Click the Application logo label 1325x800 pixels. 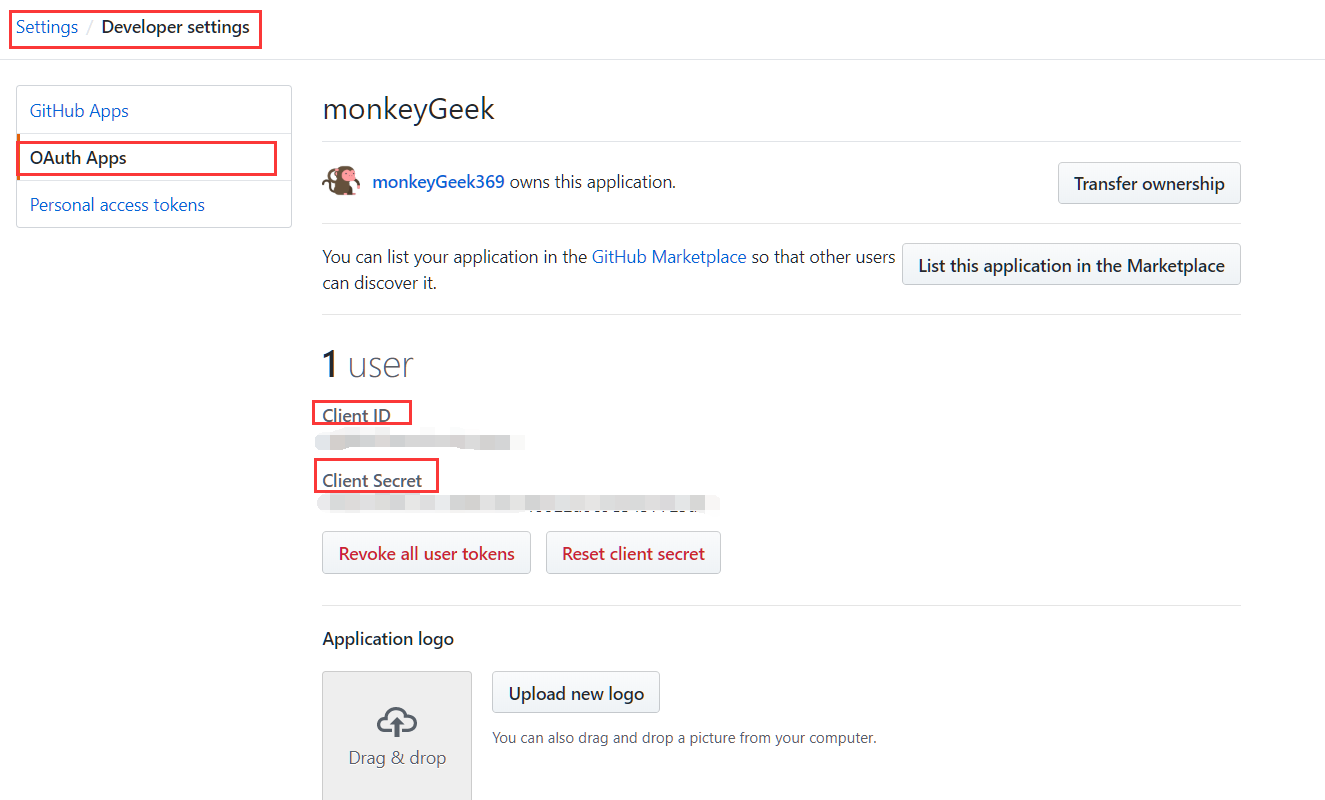pos(388,638)
